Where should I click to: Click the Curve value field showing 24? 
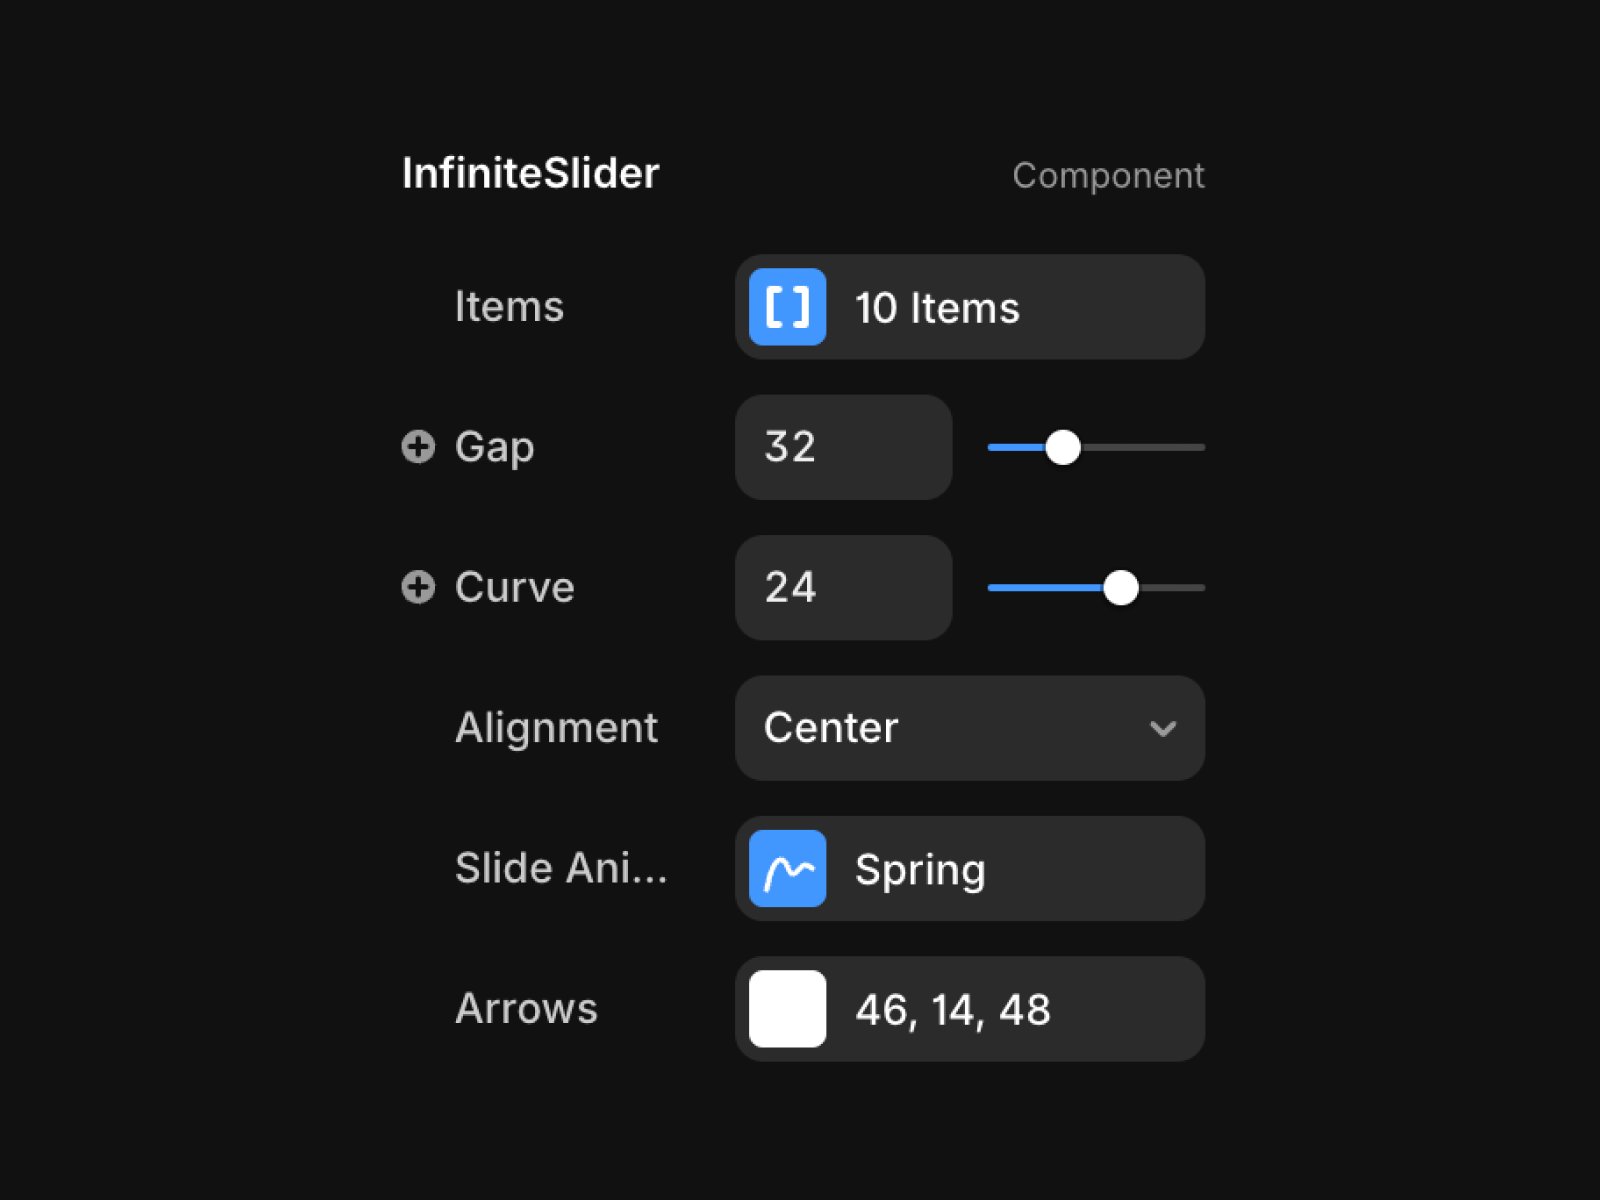tap(843, 588)
